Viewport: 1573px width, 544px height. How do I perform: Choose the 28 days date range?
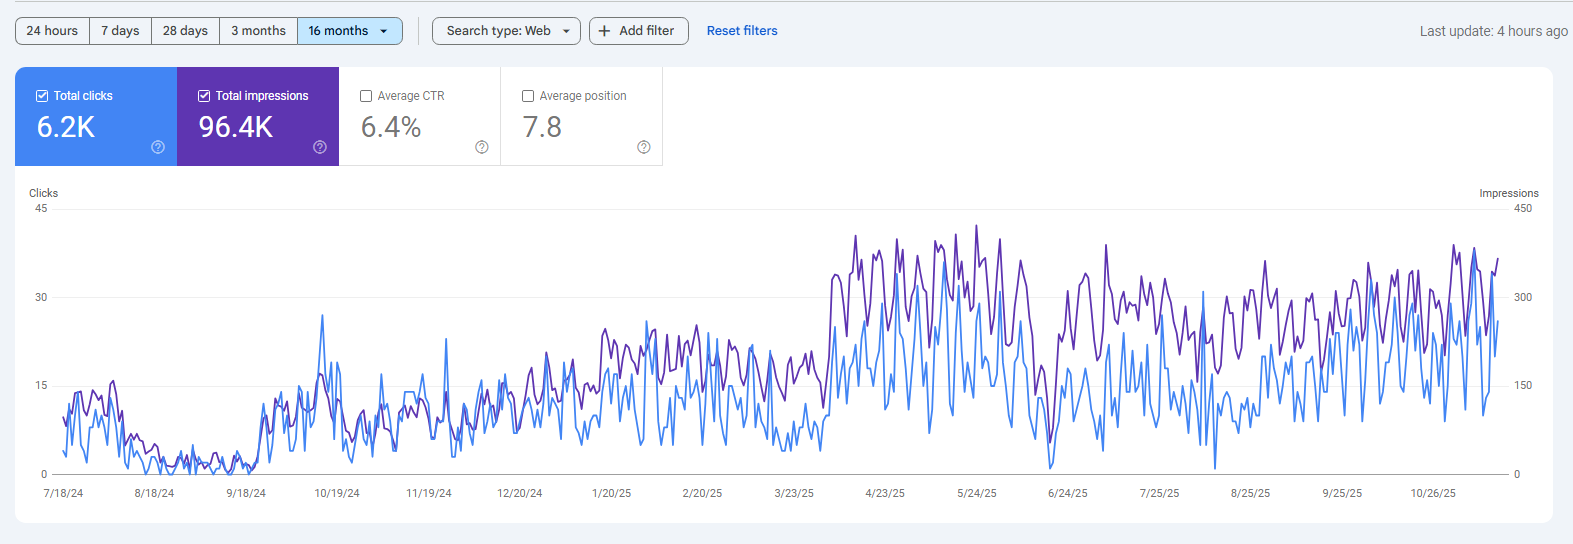point(185,31)
